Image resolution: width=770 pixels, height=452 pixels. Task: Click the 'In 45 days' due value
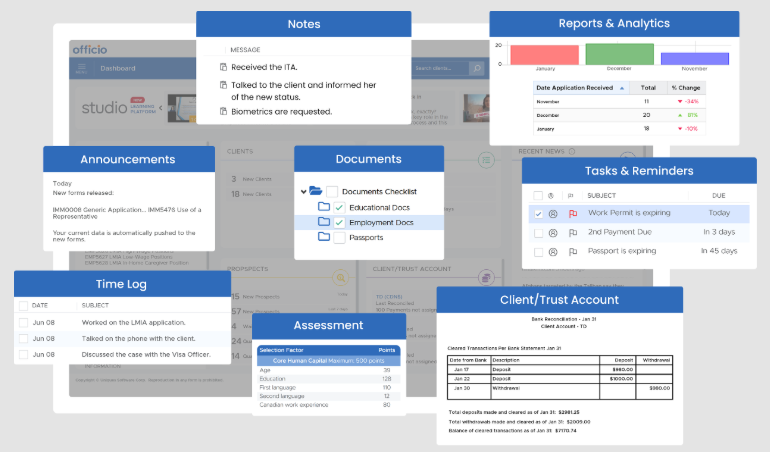coord(718,251)
